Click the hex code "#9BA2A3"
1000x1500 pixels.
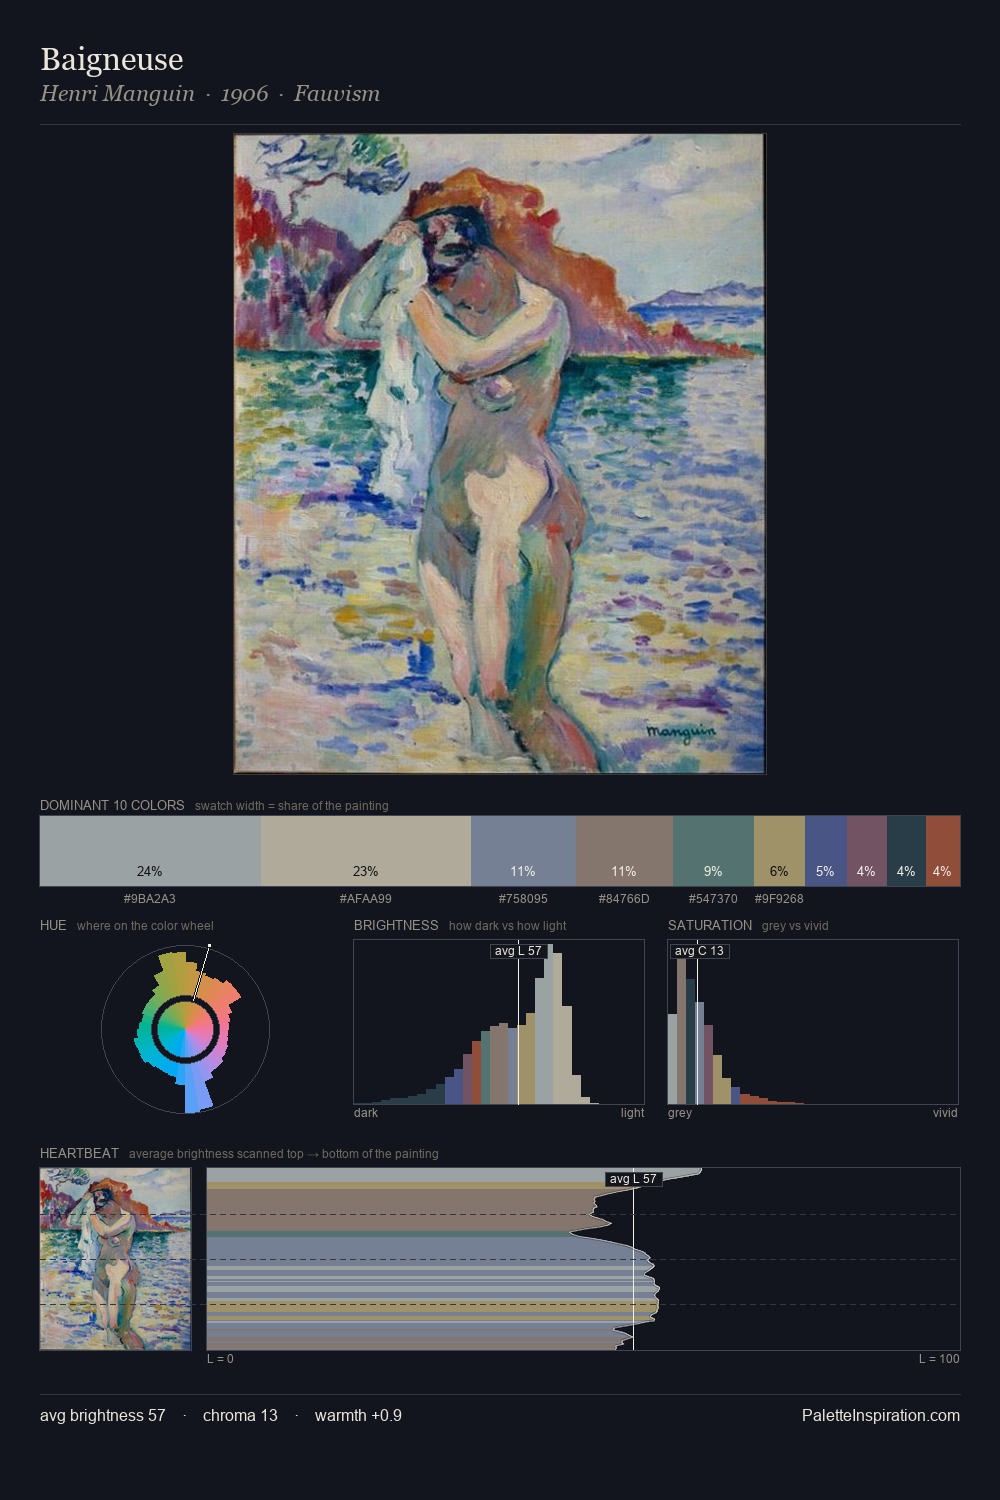[x=149, y=899]
